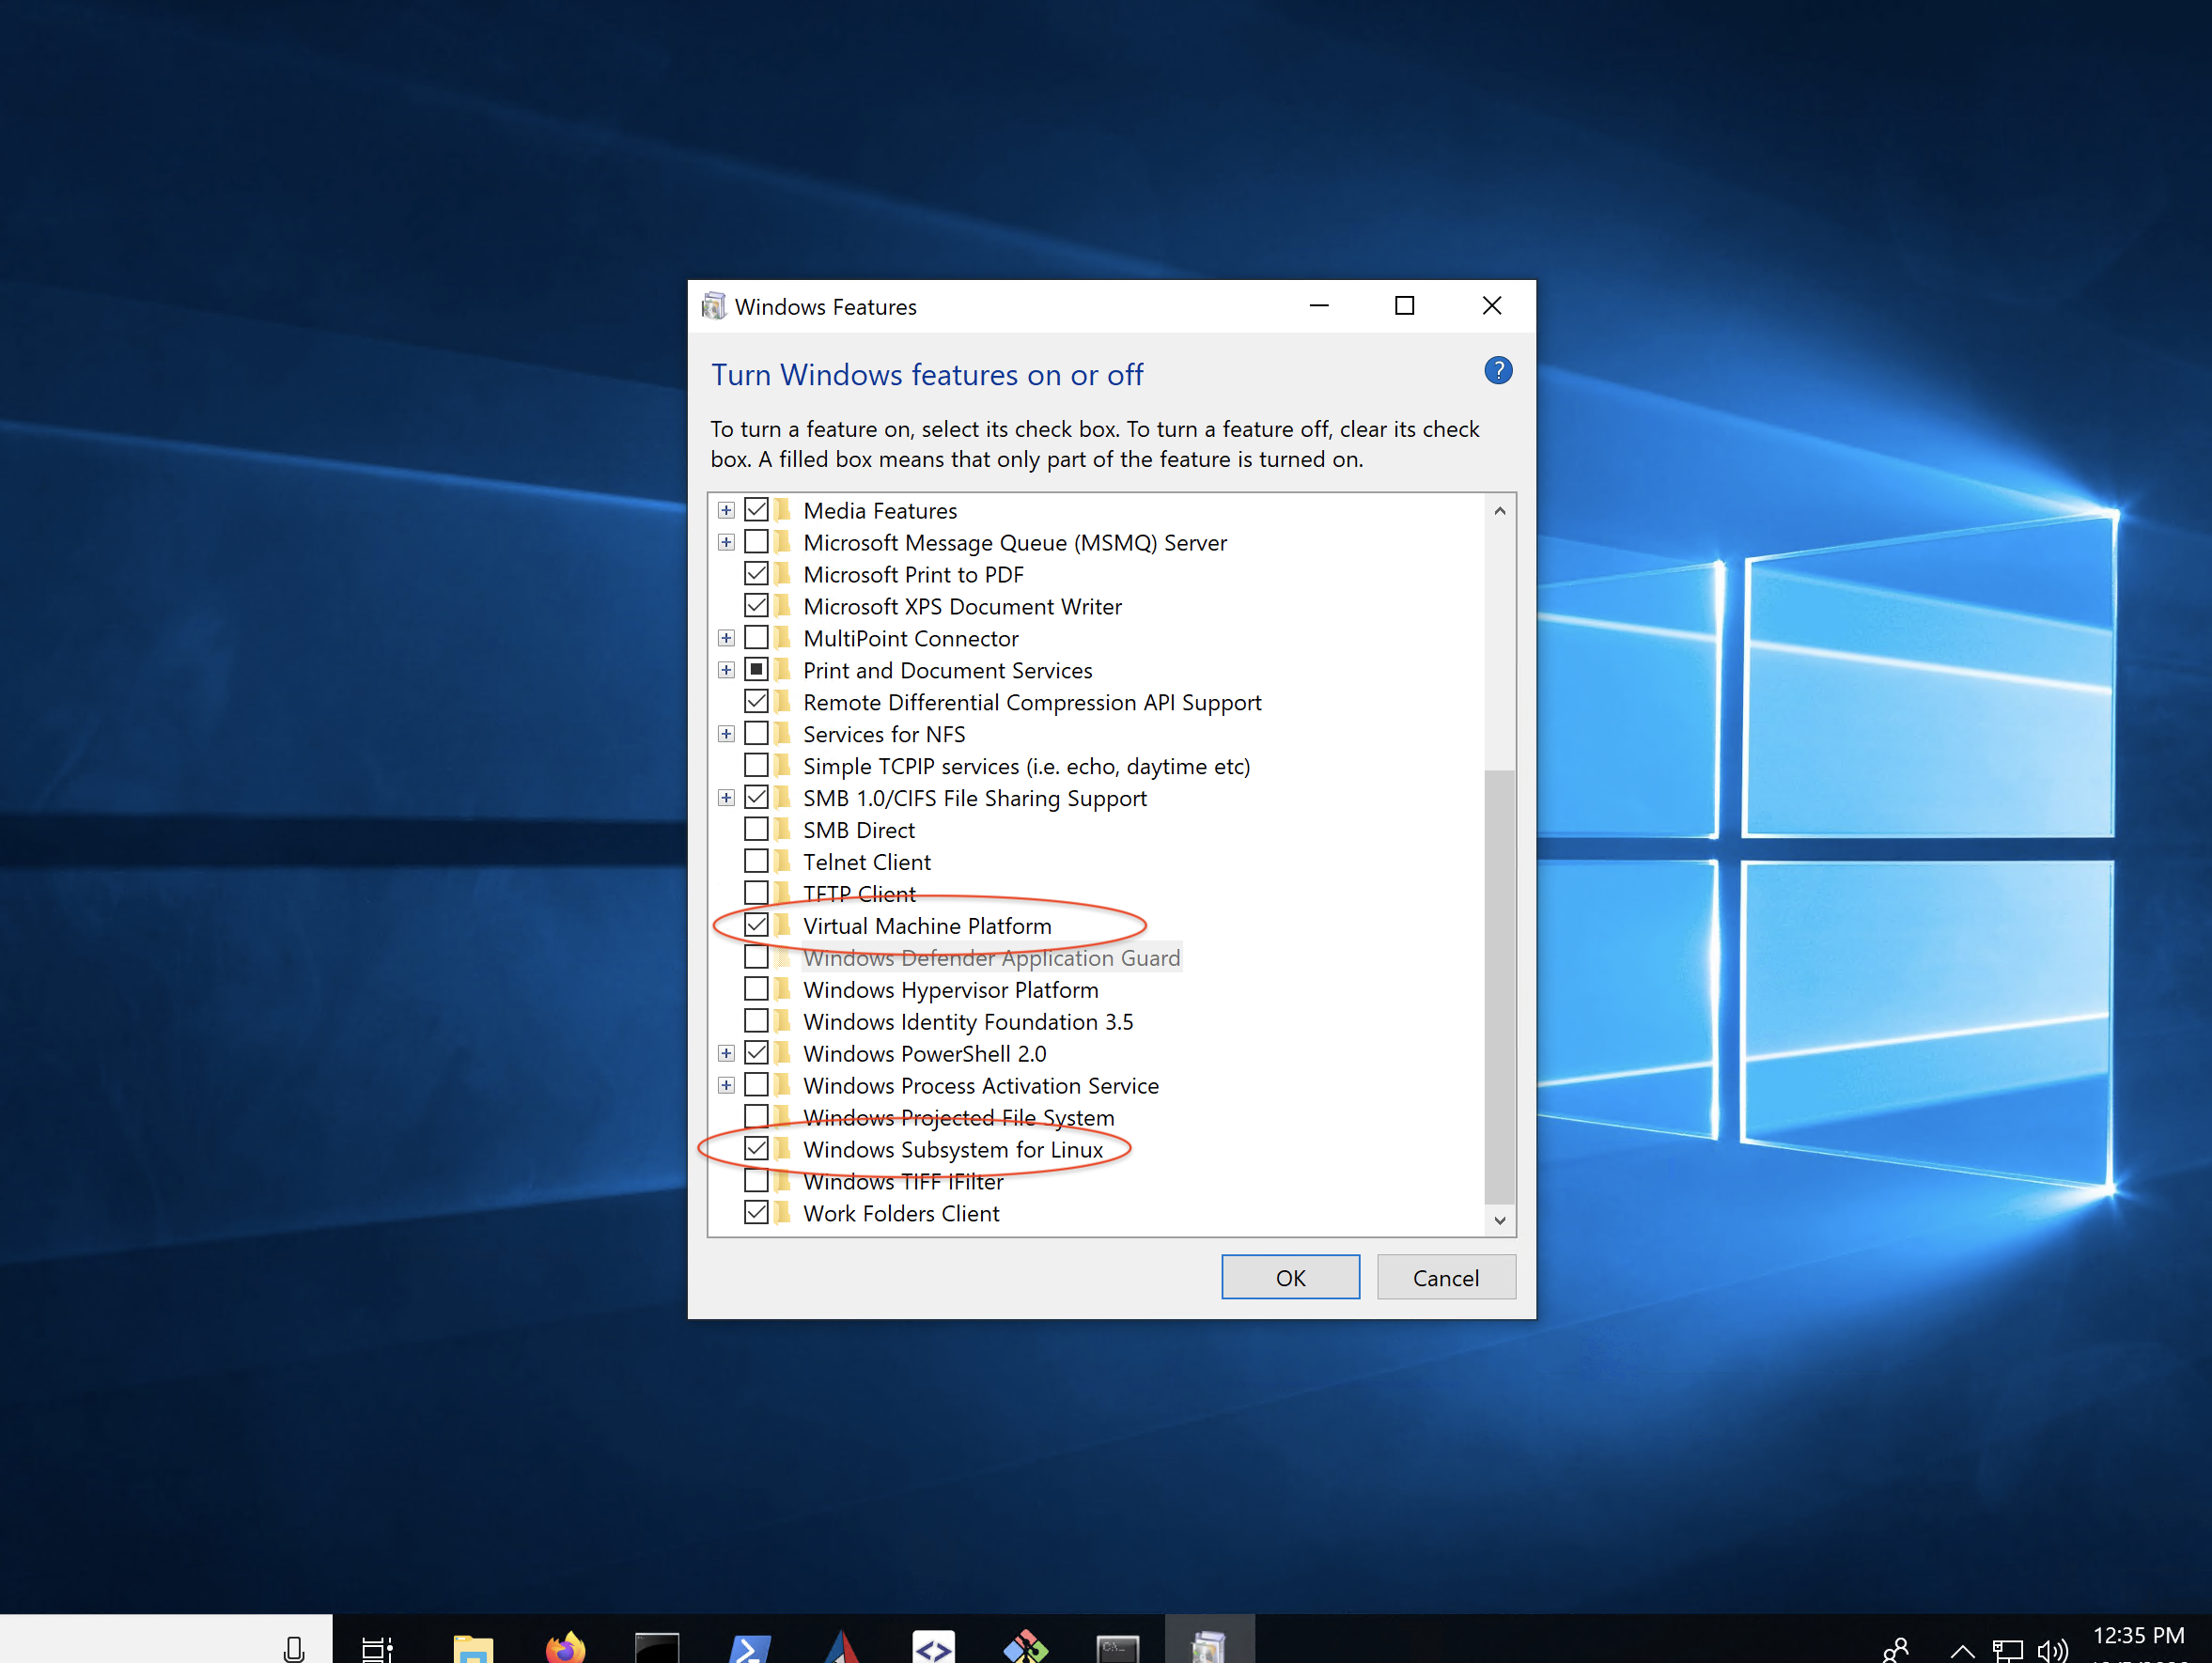Click the scrollbar down arrow
This screenshot has height=1663, width=2212.
tap(1499, 1219)
